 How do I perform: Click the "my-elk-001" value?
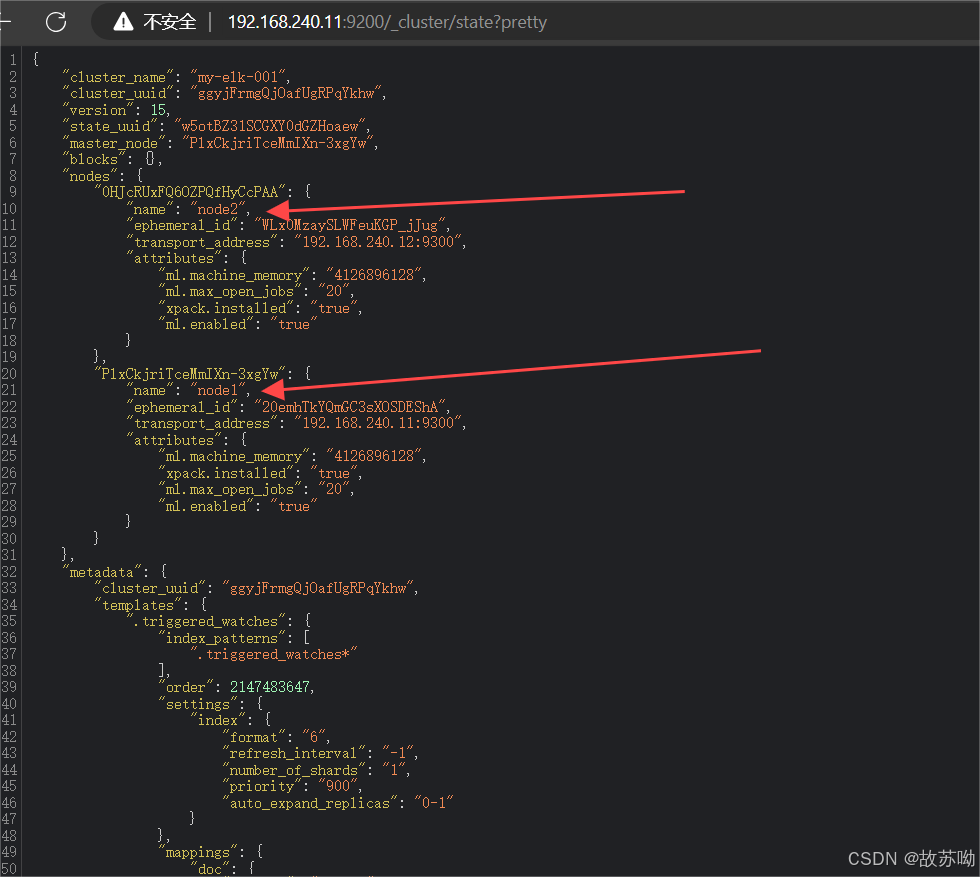240,76
